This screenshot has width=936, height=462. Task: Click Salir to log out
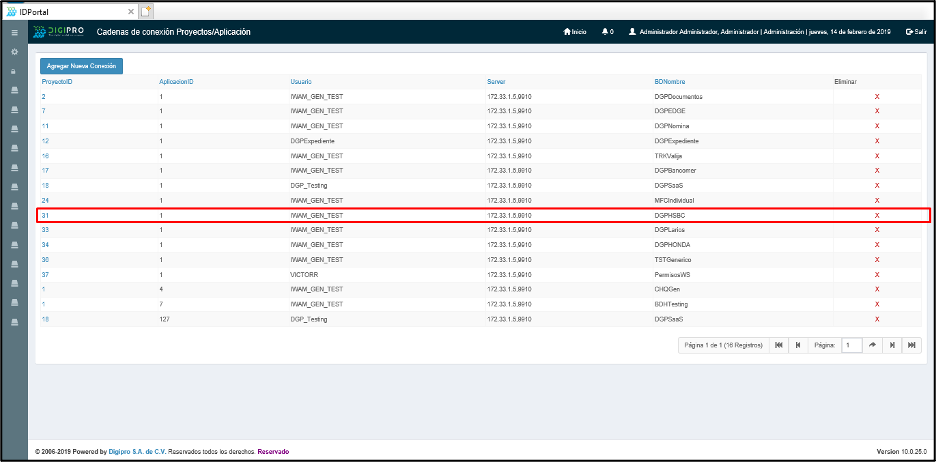pyautogui.click(x=915, y=32)
